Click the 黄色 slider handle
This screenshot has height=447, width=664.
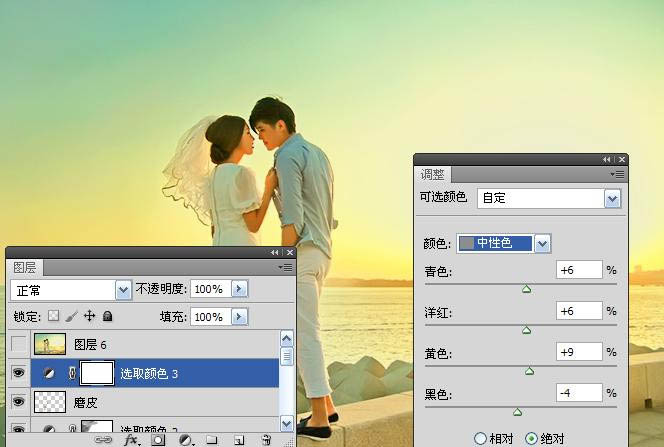(529, 371)
